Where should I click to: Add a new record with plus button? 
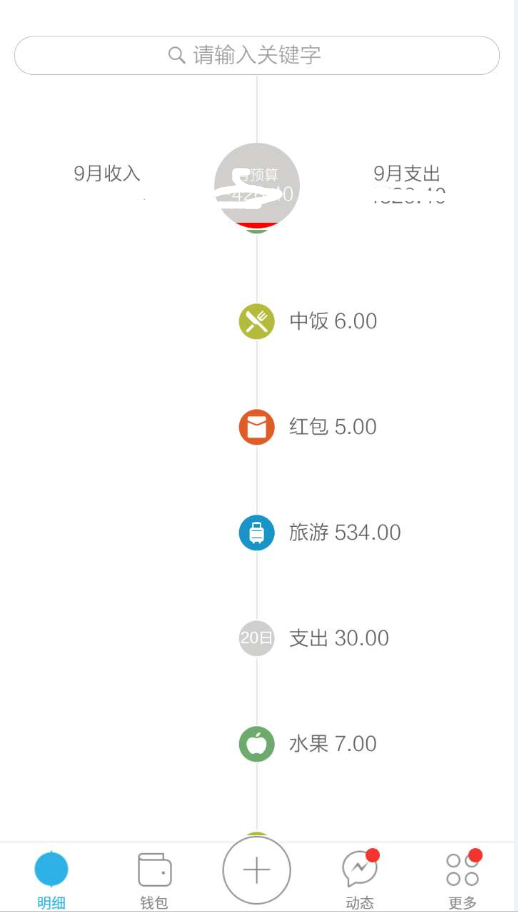256,871
